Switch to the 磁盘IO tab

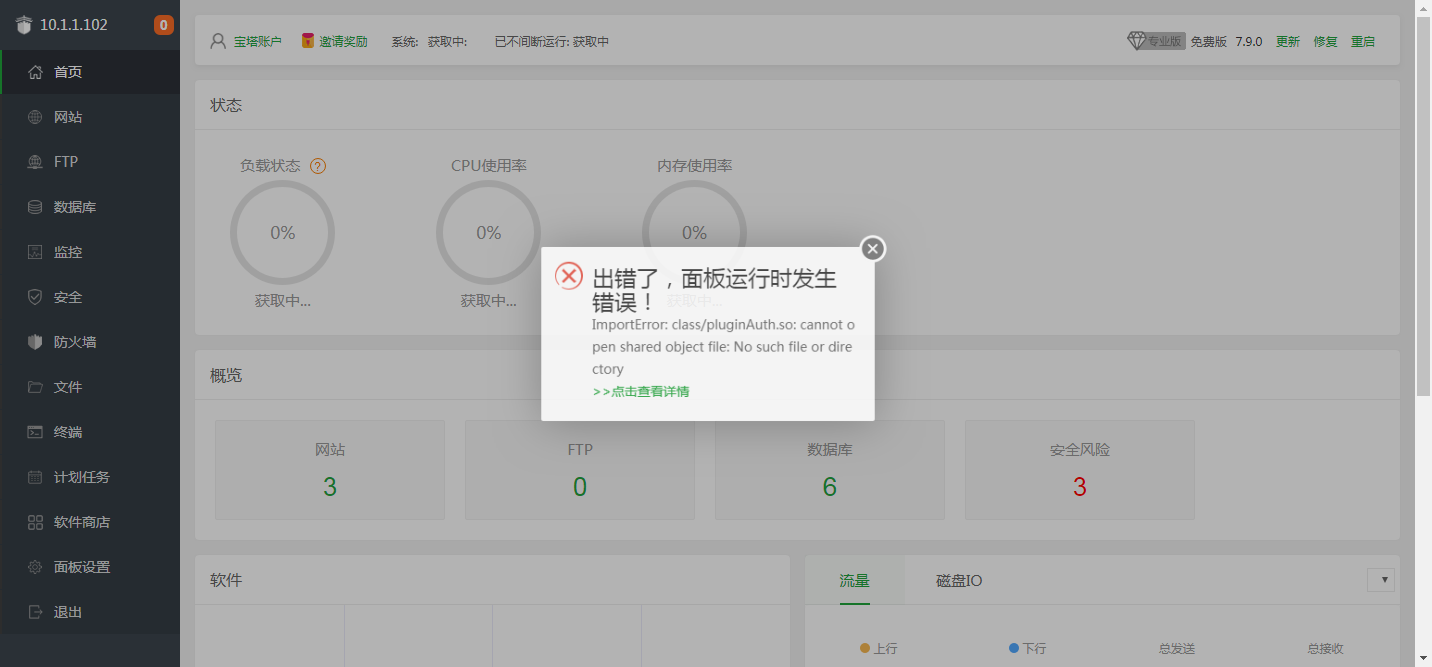959,580
